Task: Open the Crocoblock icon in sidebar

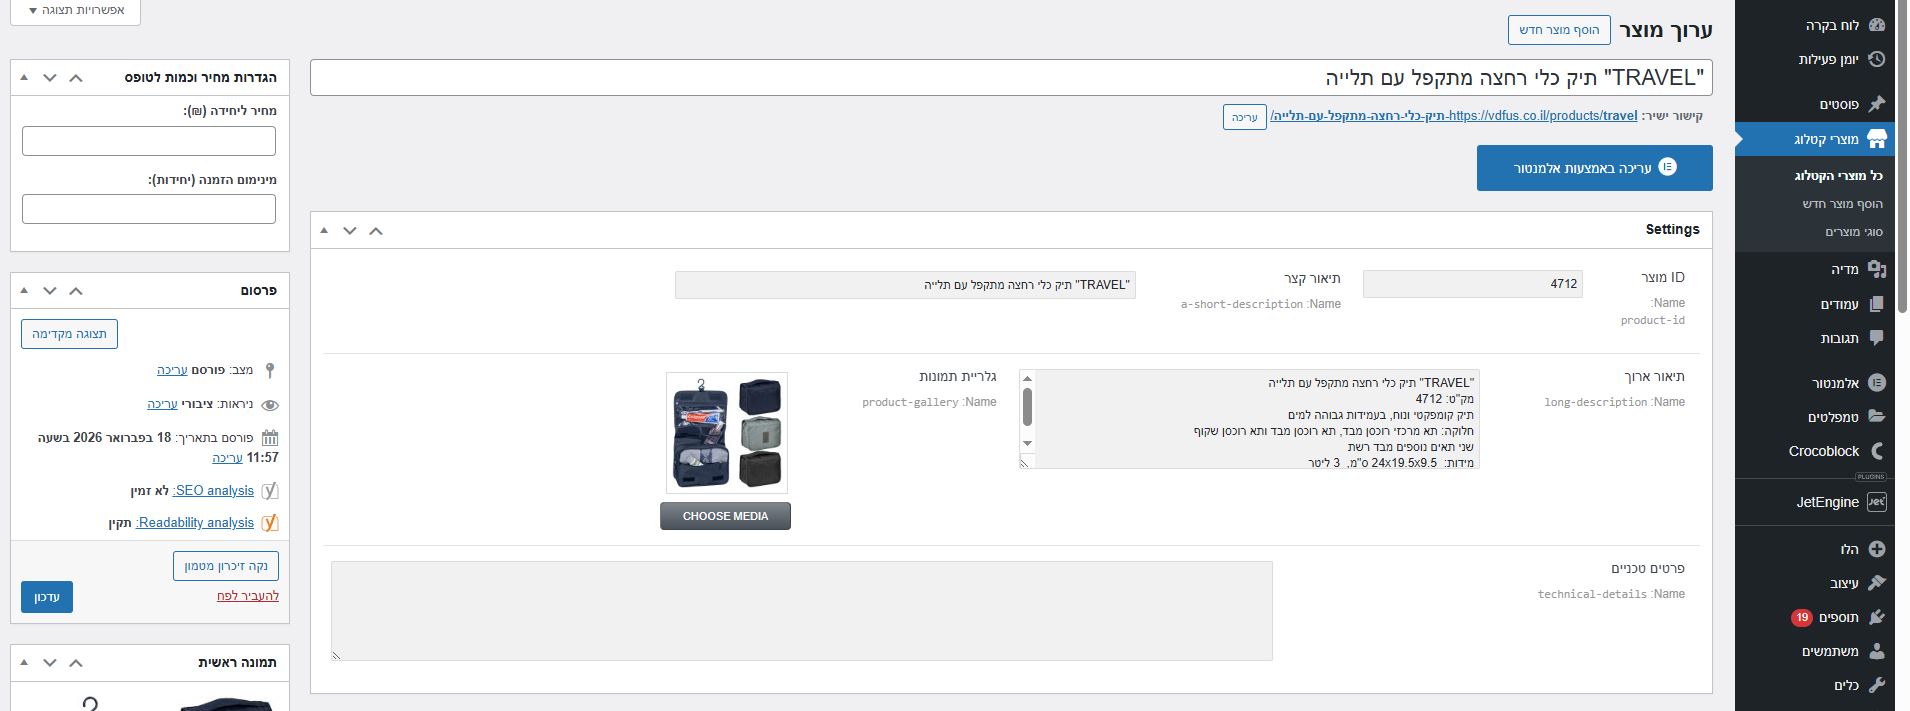Action: coord(1876,451)
